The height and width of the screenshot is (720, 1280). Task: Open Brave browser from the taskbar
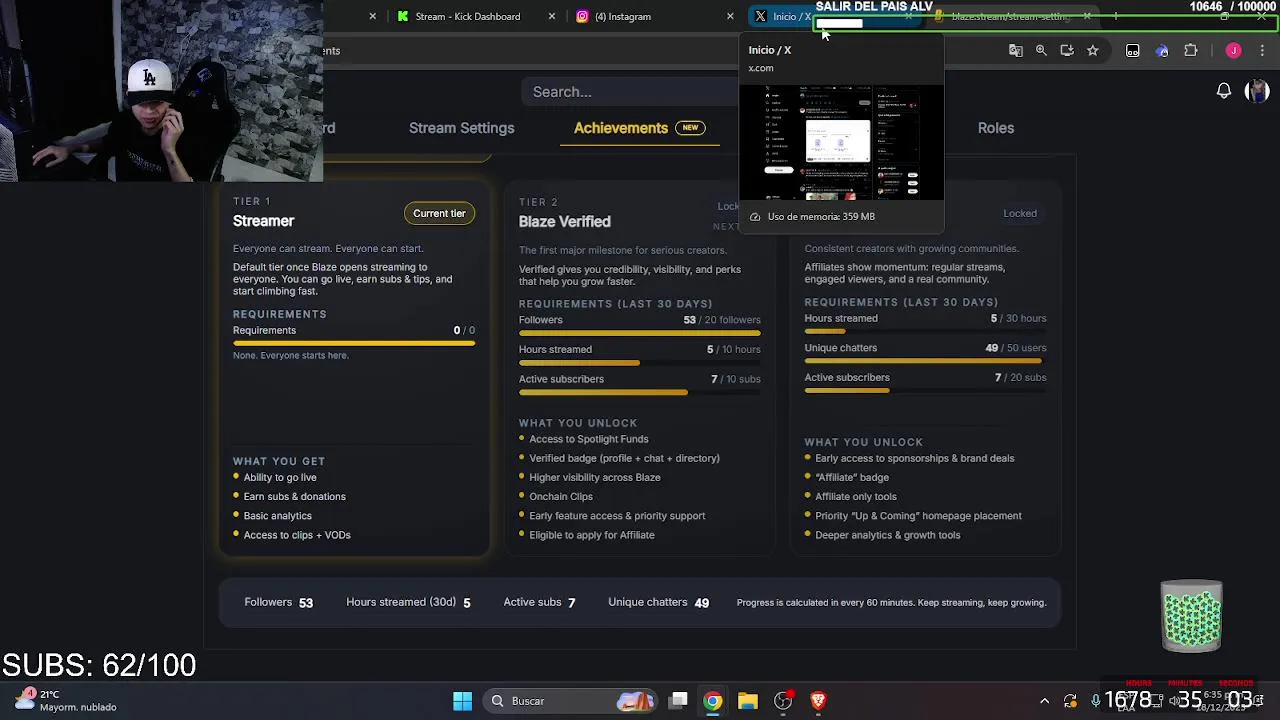coord(818,701)
